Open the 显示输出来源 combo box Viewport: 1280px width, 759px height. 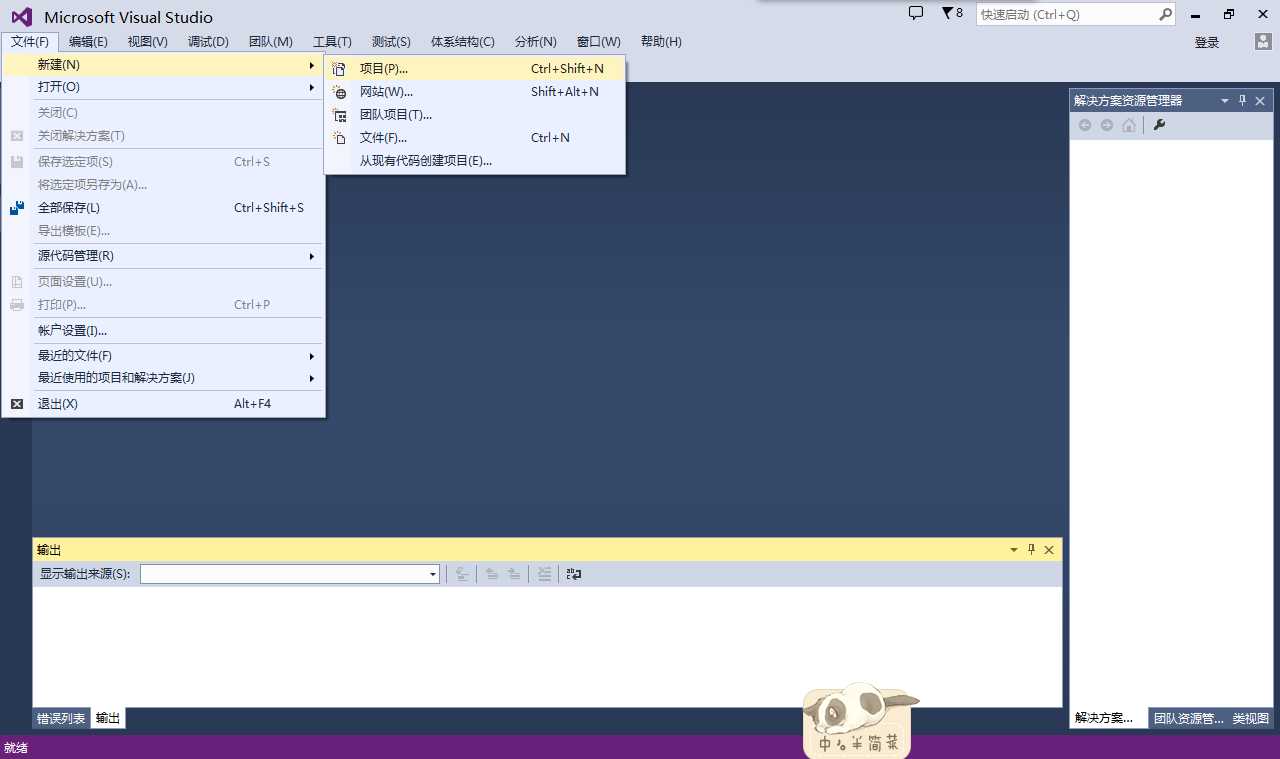point(290,574)
